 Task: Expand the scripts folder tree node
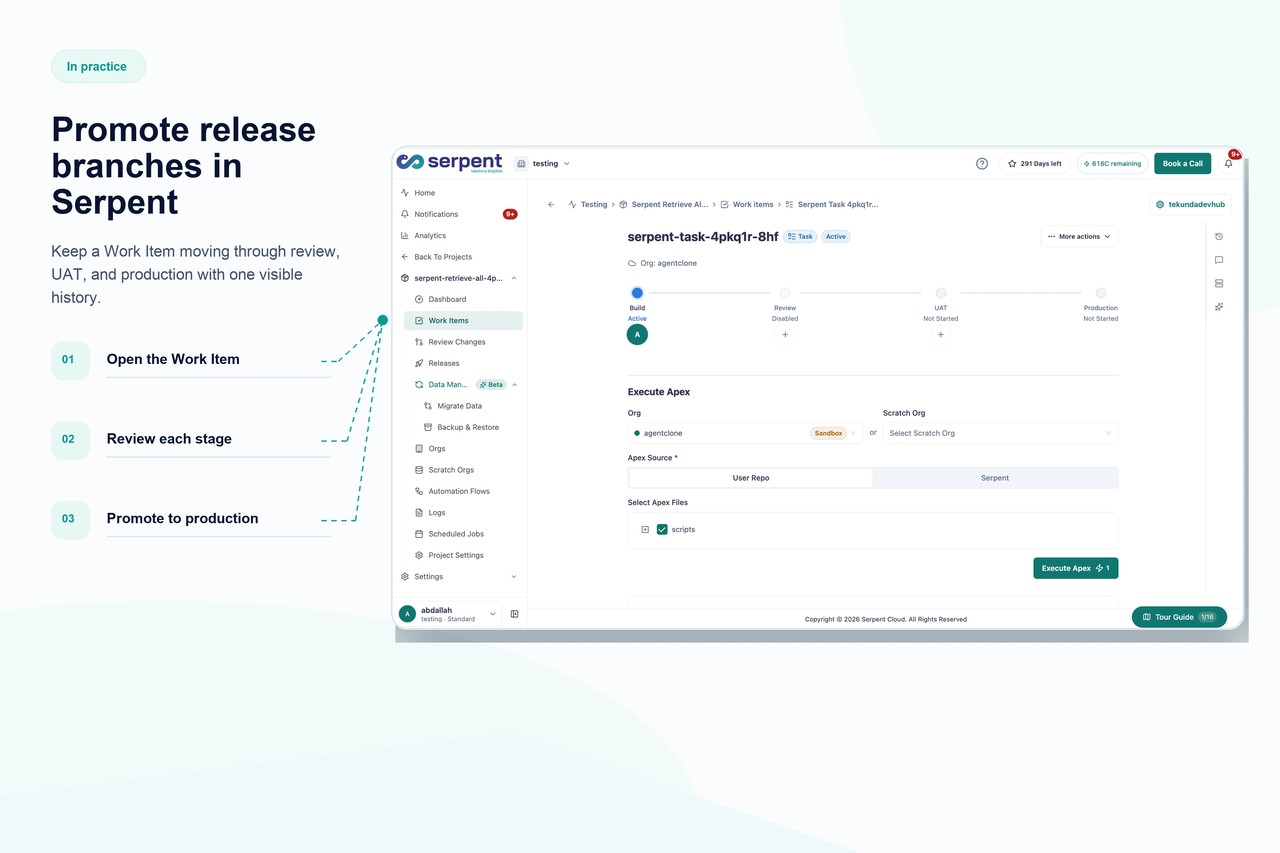point(645,529)
